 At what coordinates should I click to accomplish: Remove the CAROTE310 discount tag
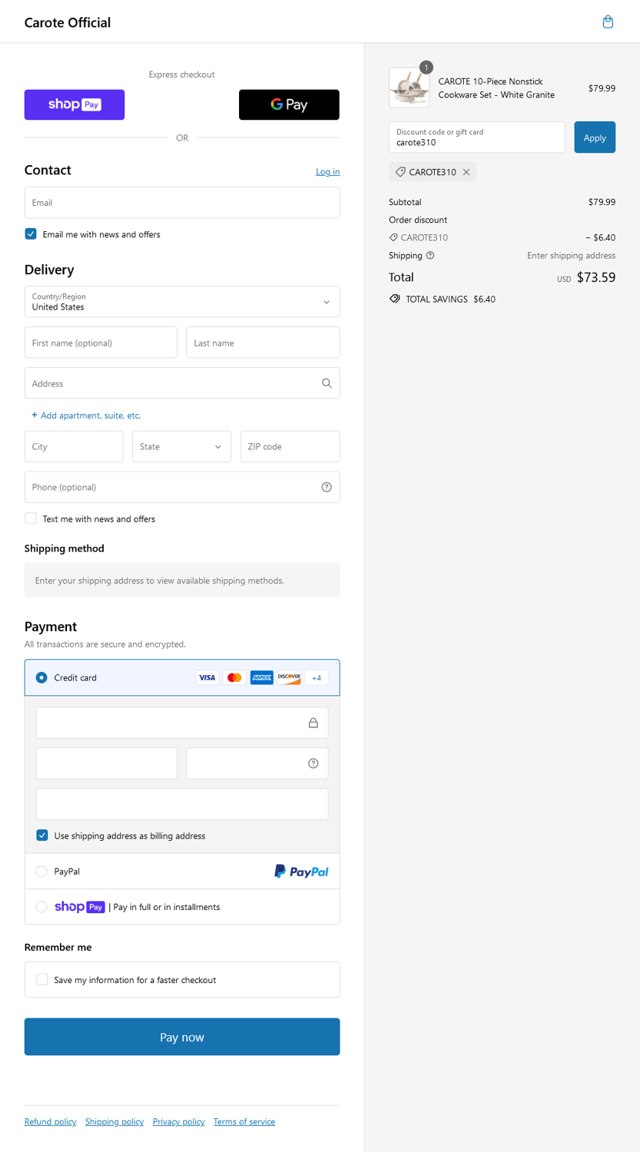466,172
